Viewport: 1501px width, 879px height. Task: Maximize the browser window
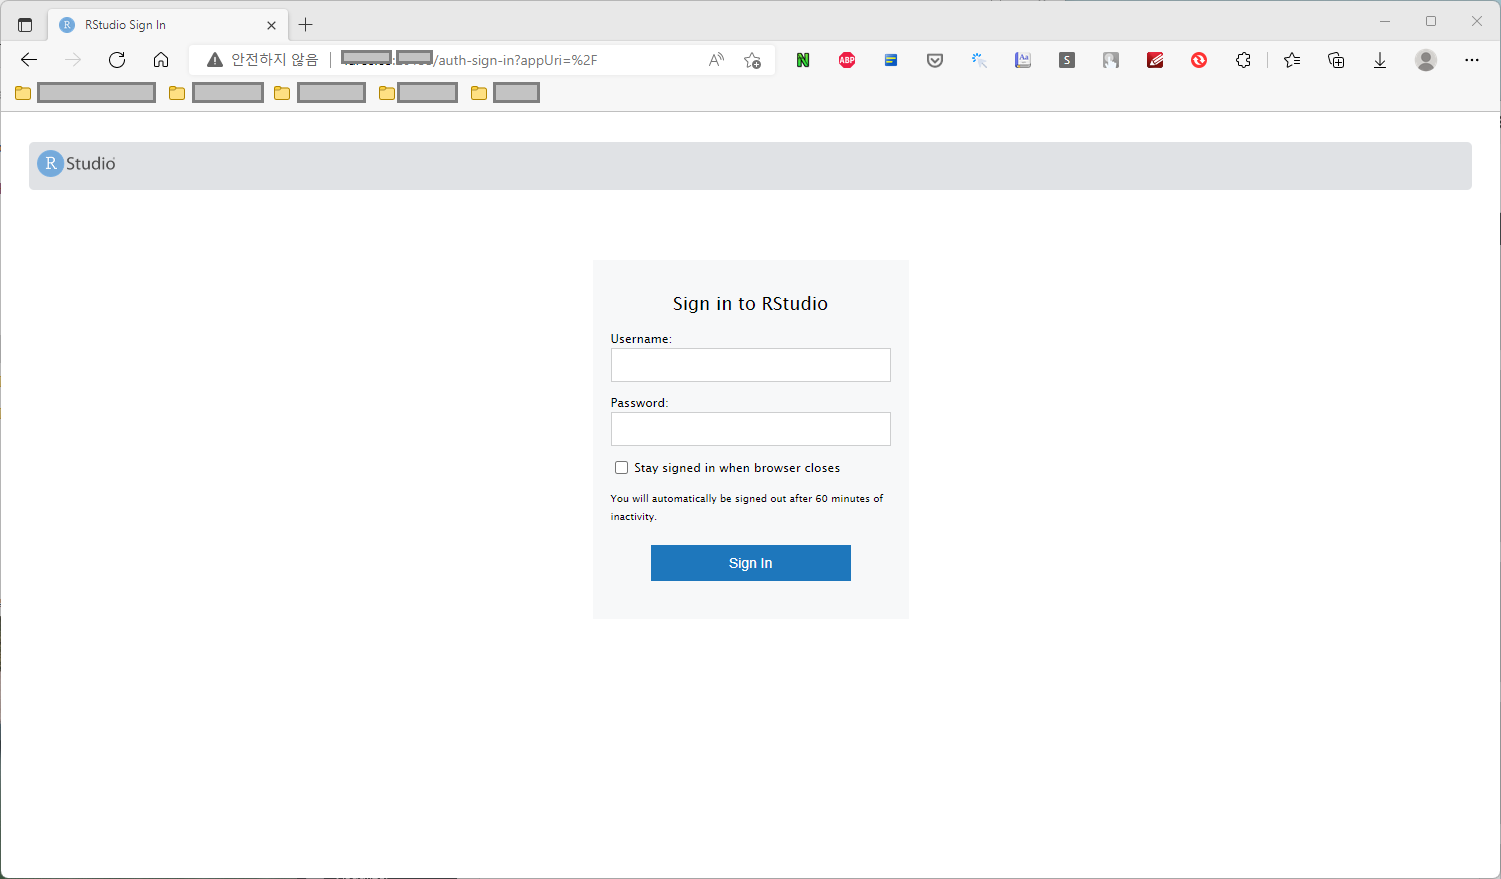tap(1431, 21)
